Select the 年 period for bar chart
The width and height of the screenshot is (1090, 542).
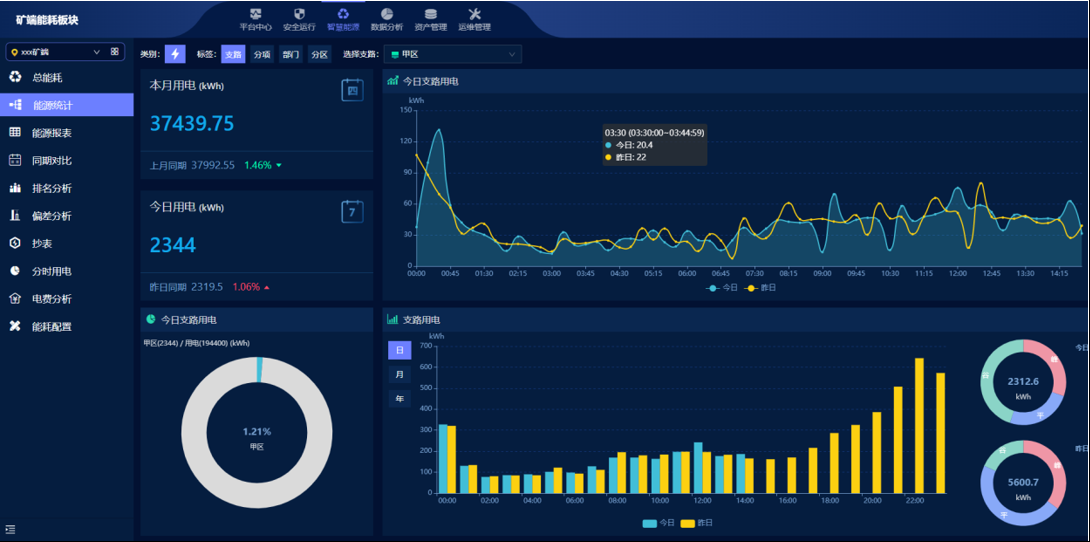[x=399, y=399]
